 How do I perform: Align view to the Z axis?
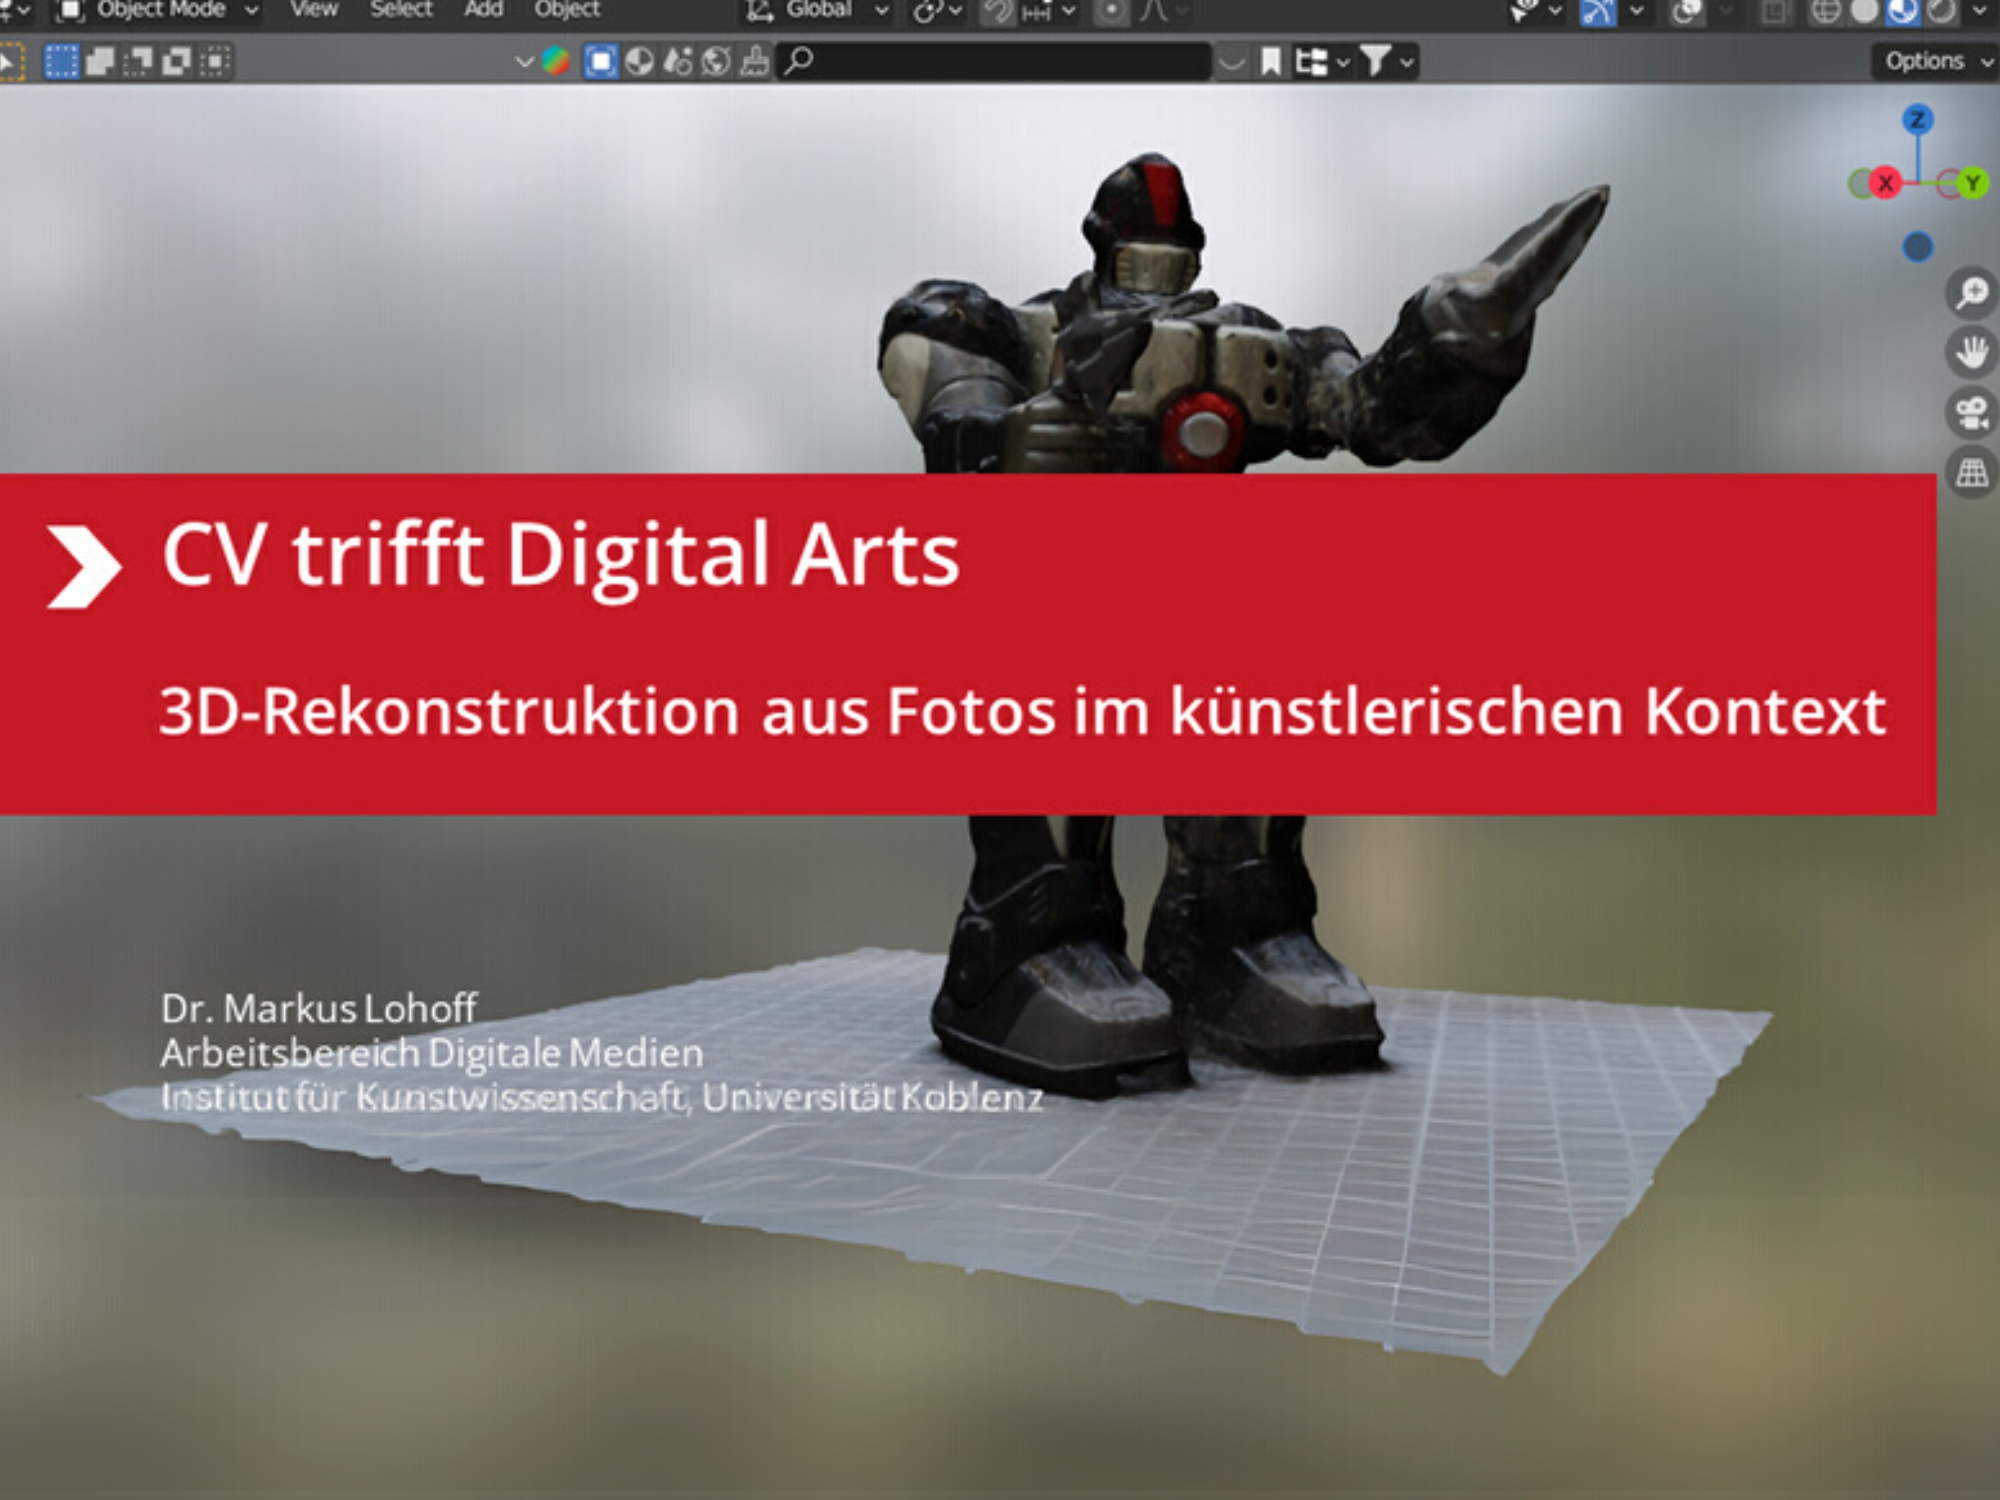pos(1917,120)
